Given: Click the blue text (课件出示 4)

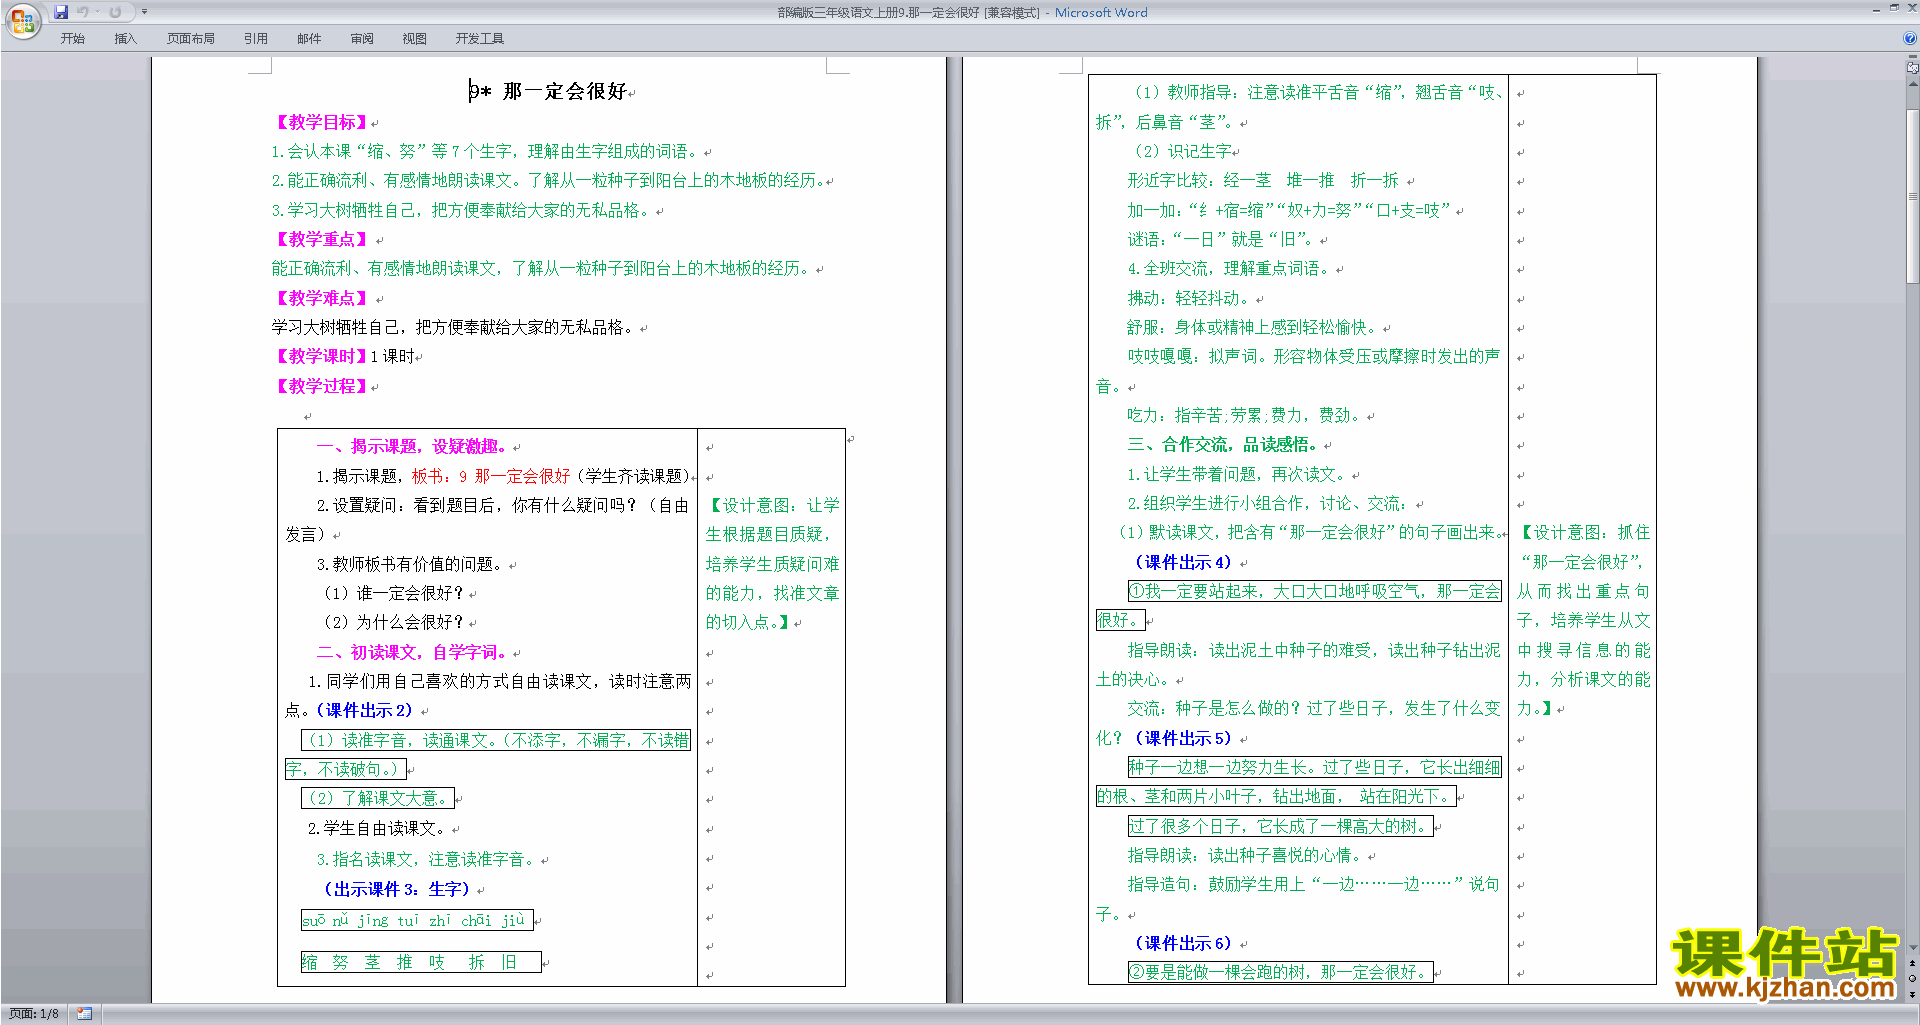Looking at the screenshot, I should click(1183, 562).
